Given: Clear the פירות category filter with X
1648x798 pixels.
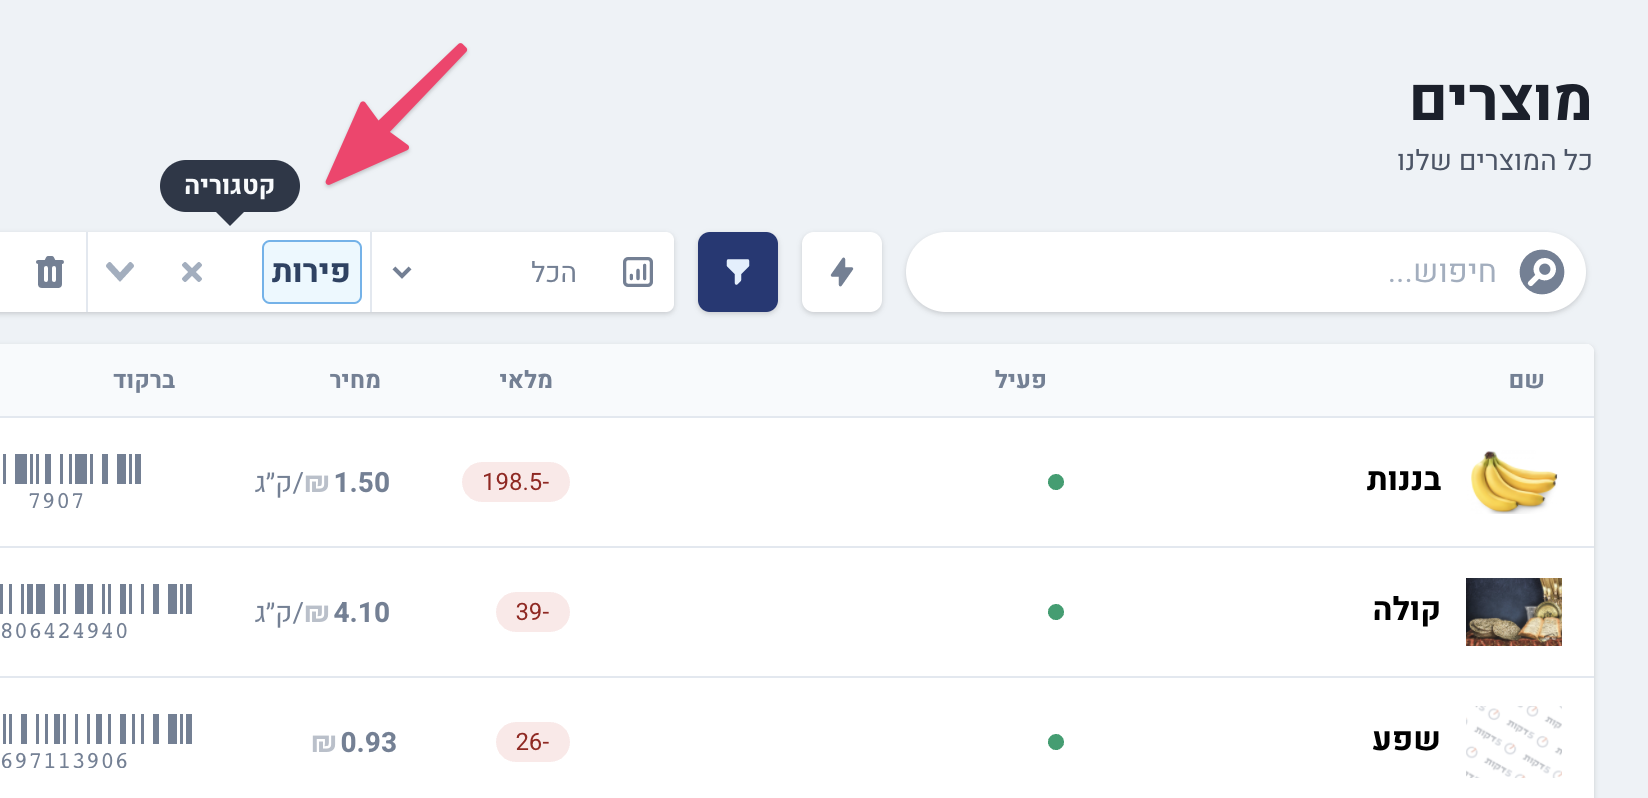Looking at the screenshot, I should pyautogui.click(x=192, y=272).
